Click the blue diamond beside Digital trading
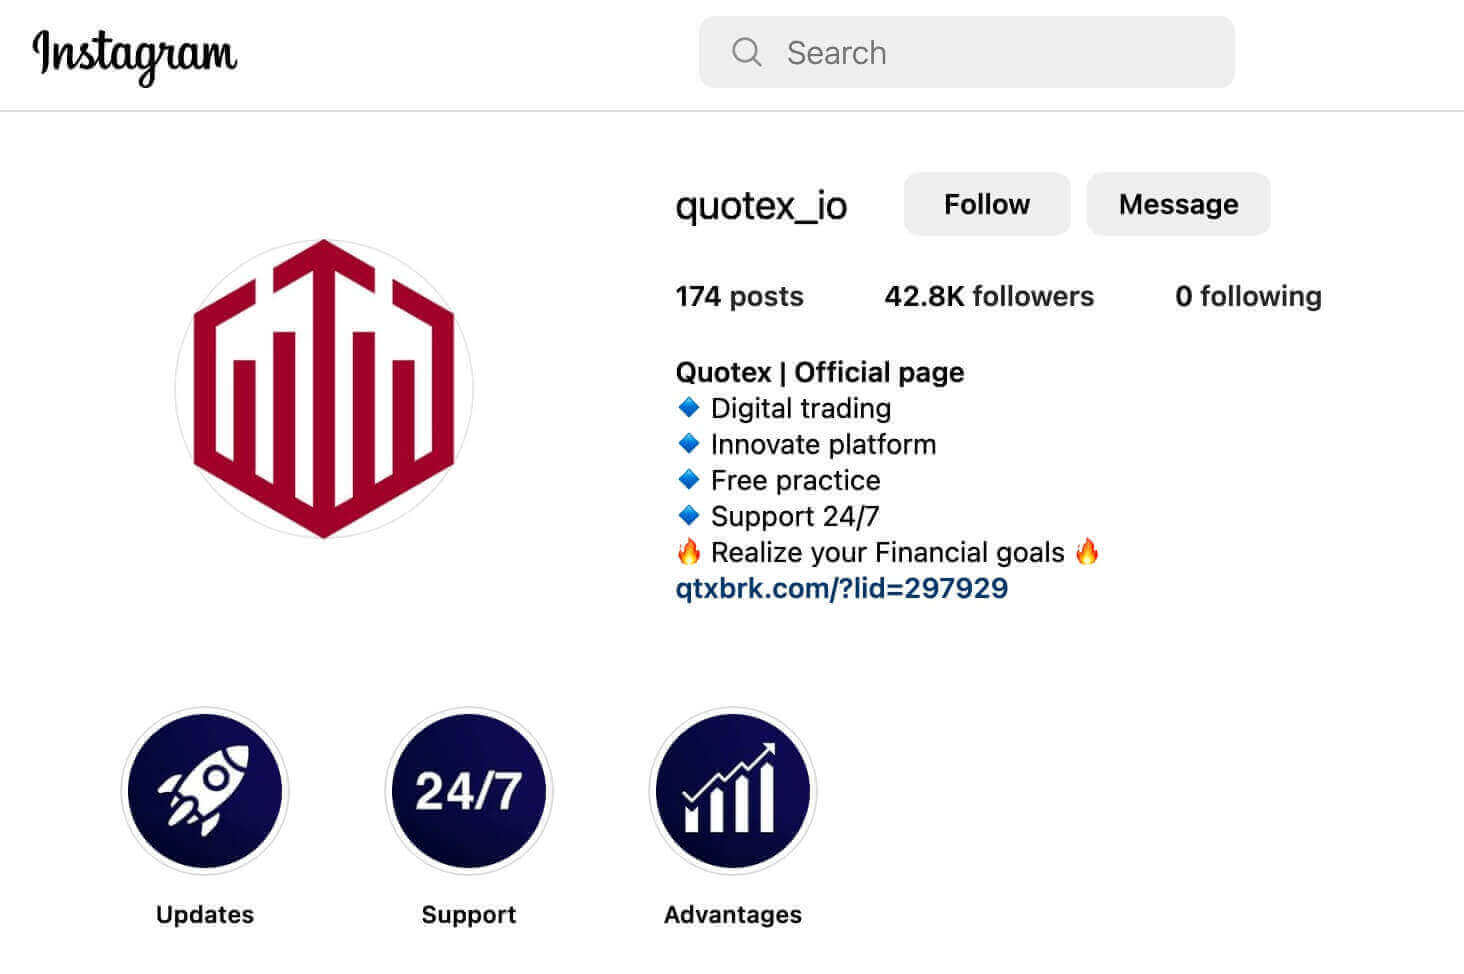1464x974 pixels. coord(688,408)
